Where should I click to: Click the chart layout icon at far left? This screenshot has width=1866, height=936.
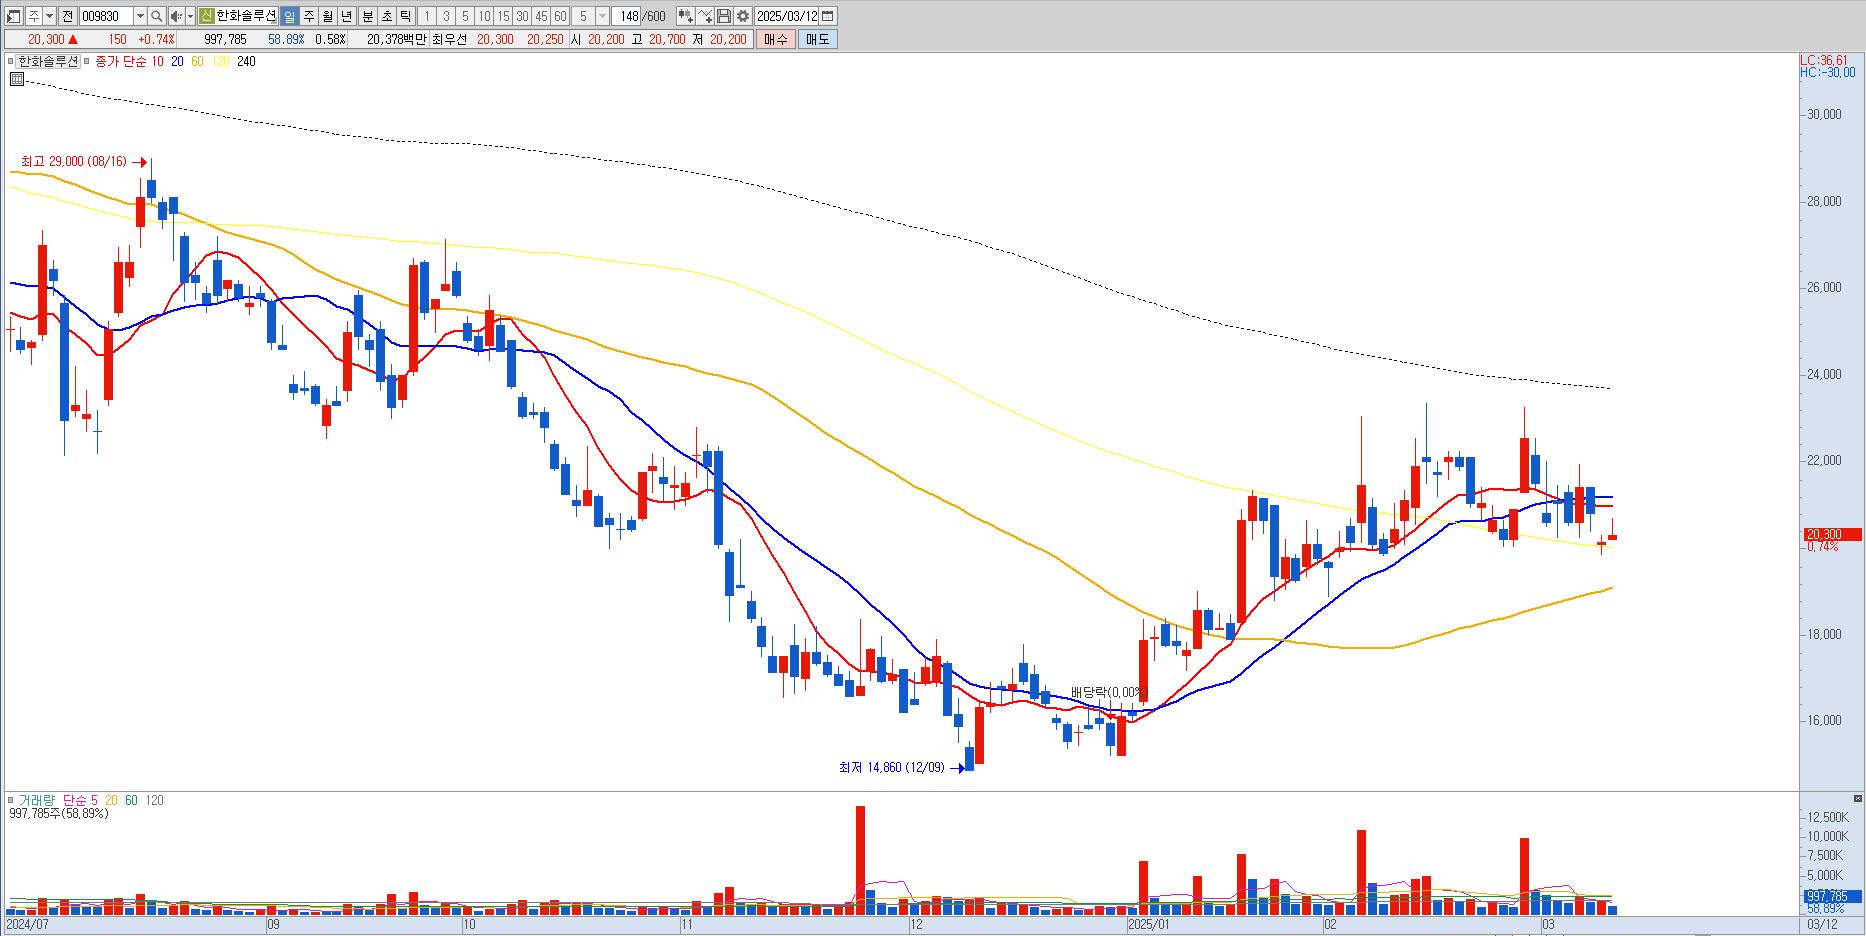pos(14,16)
